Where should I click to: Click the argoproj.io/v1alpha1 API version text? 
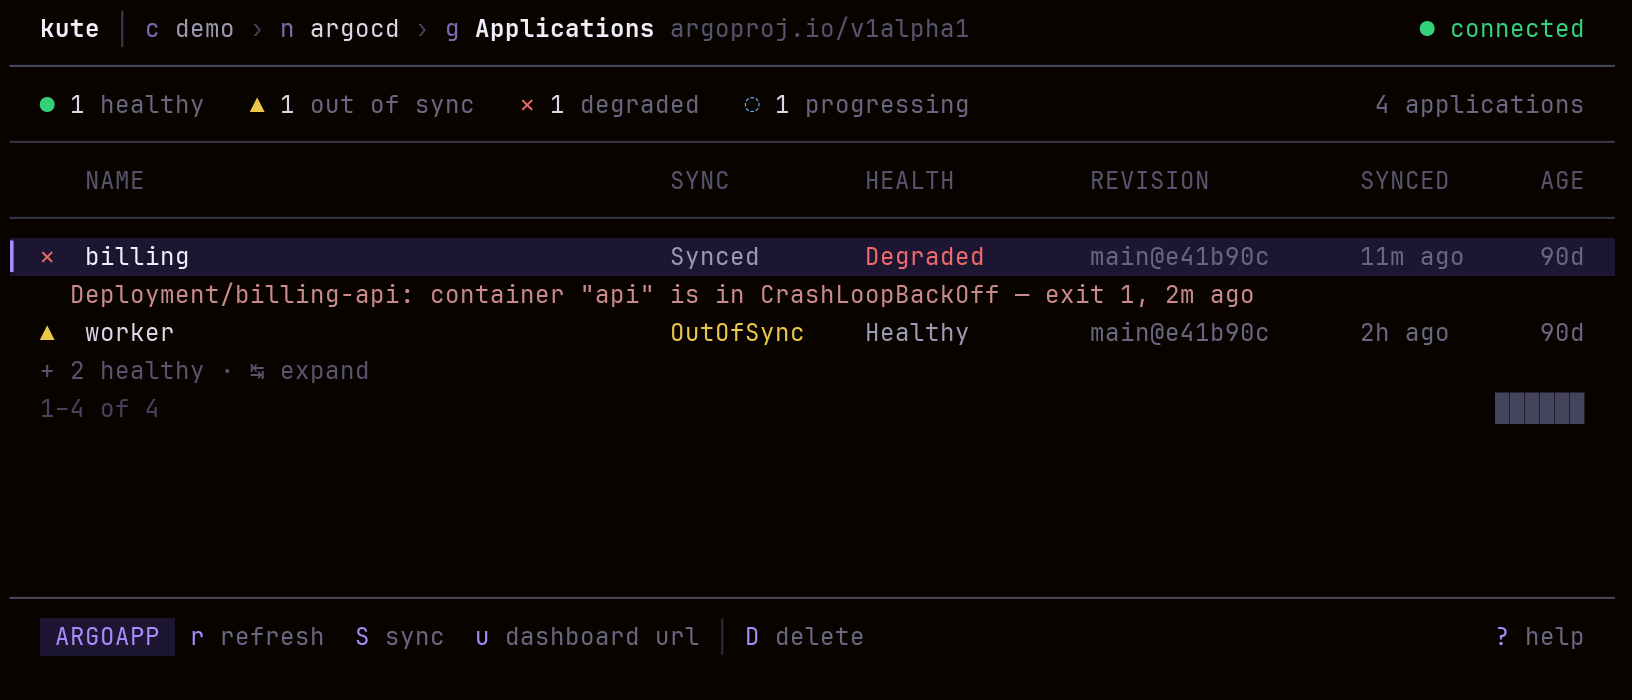[x=820, y=29]
